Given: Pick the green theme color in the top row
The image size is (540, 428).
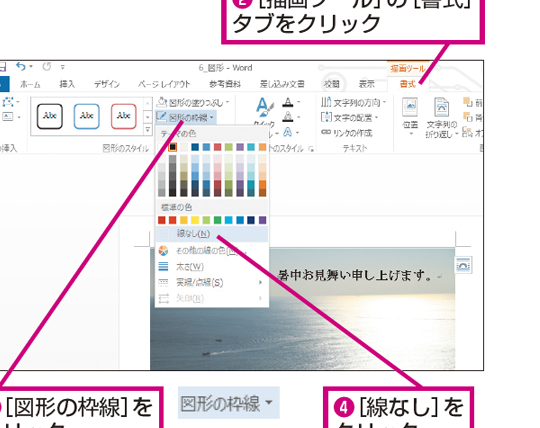Looking at the screenshot, I should 229,147.
